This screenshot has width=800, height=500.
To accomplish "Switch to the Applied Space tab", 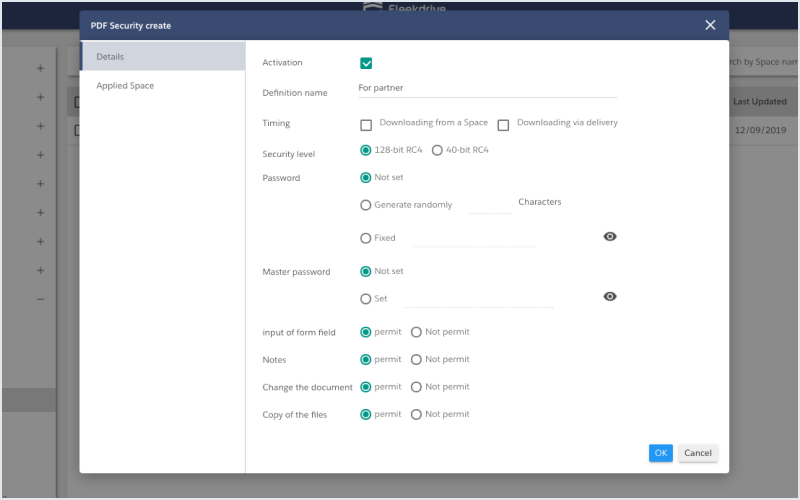I will [x=163, y=85].
